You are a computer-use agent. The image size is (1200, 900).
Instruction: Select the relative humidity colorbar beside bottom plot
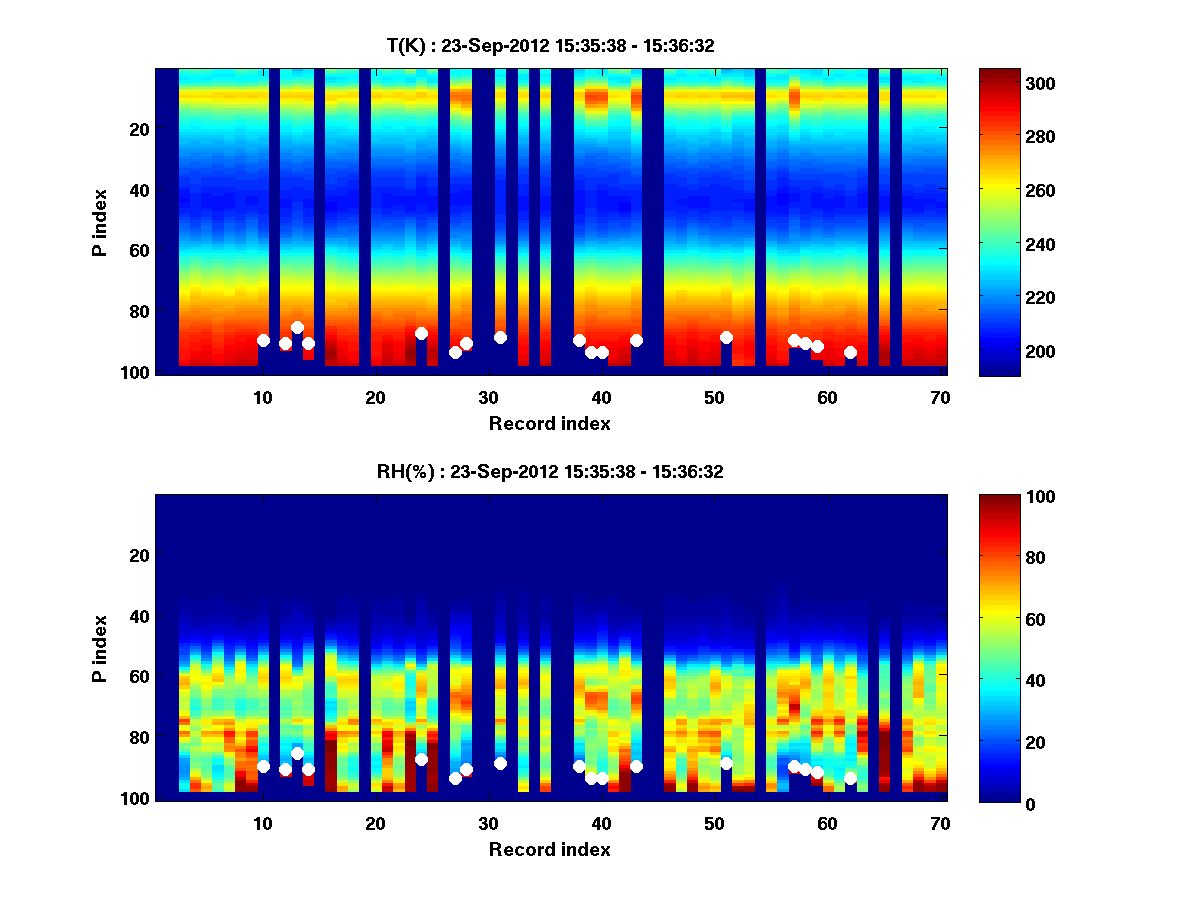[999, 648]
